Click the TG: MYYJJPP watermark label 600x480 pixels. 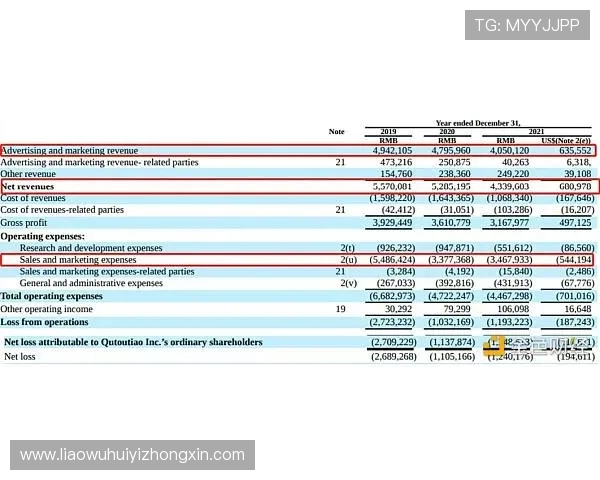coord(527,26)
